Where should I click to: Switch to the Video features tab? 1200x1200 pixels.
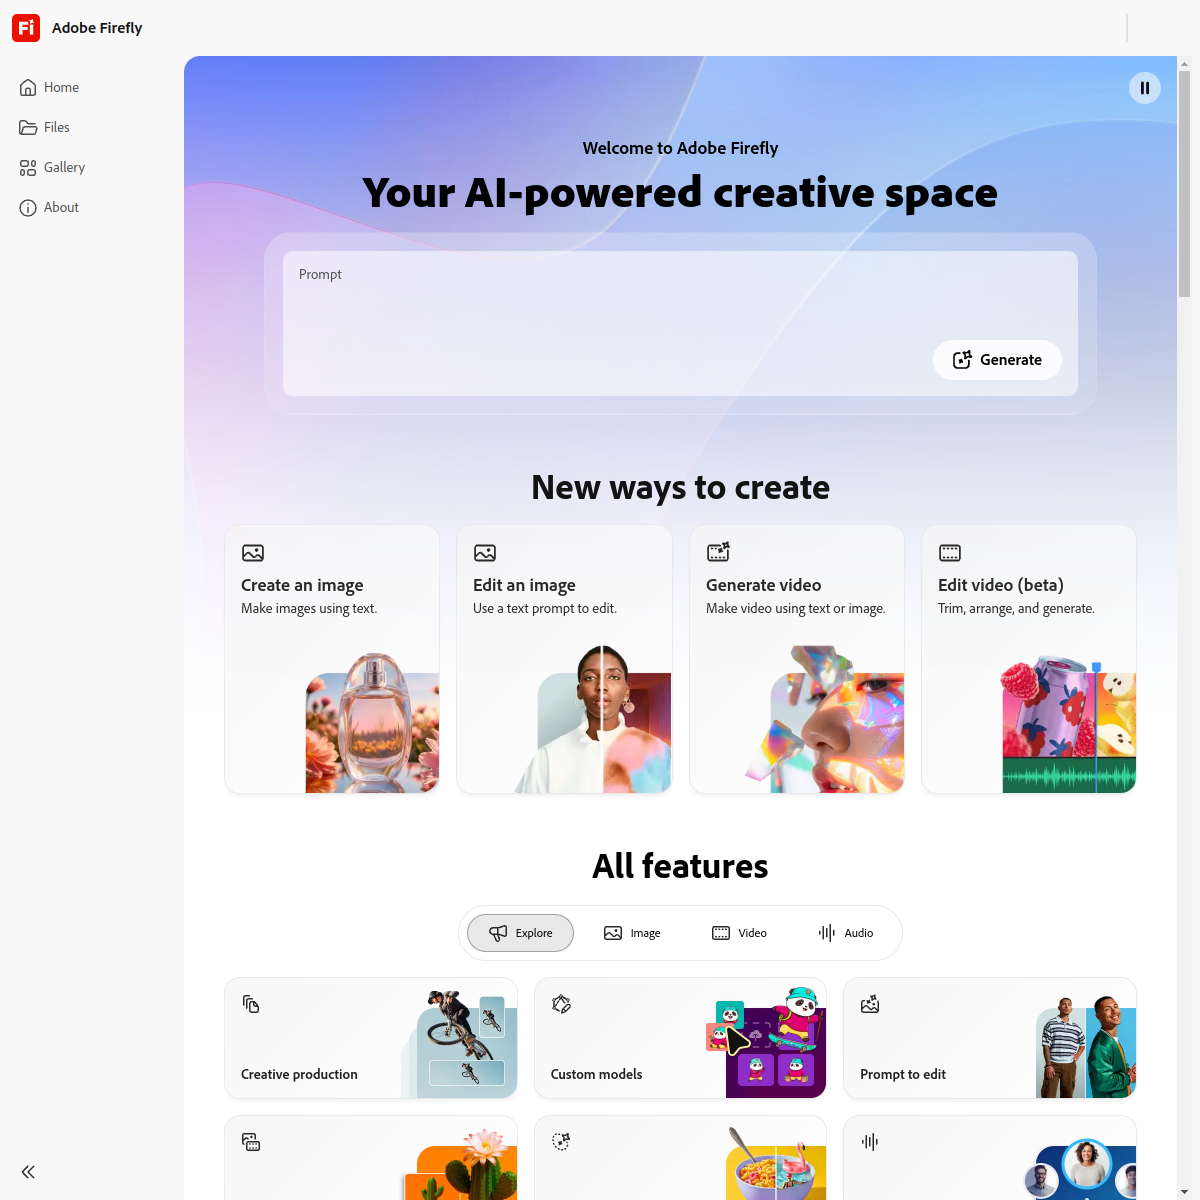[739, 933]
